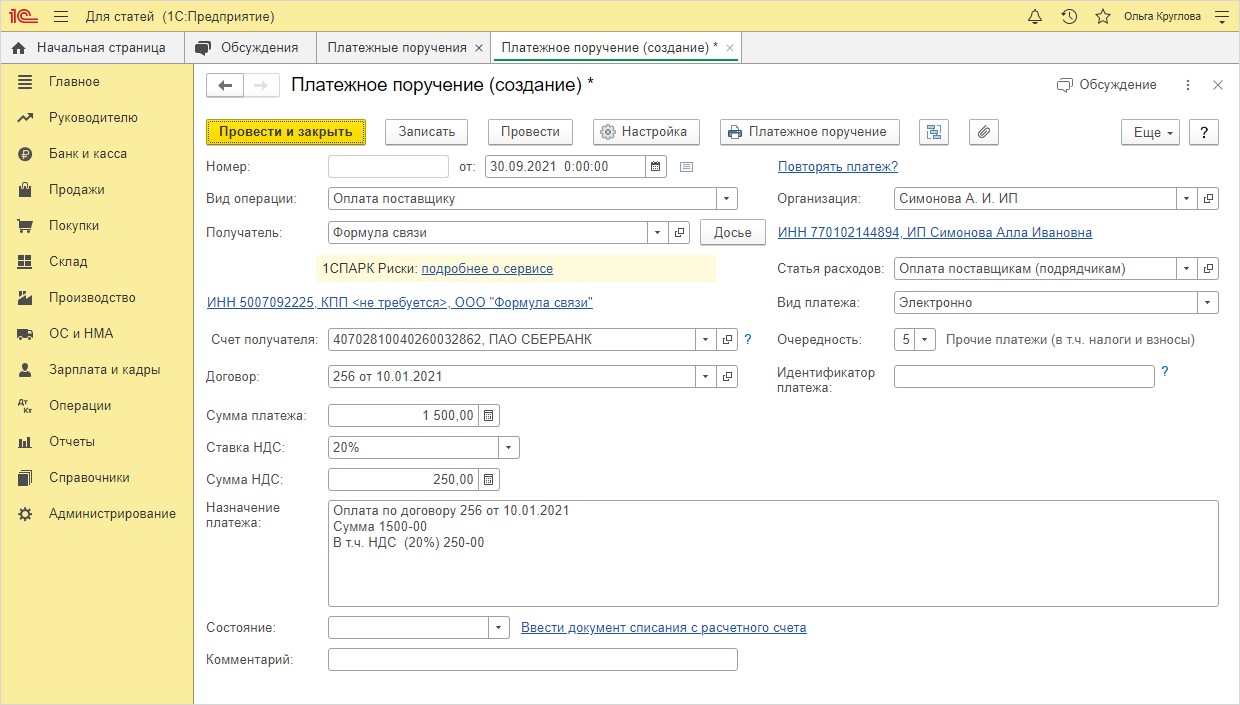Expand Счет получателя dropdown arrow

pos(706,340)
